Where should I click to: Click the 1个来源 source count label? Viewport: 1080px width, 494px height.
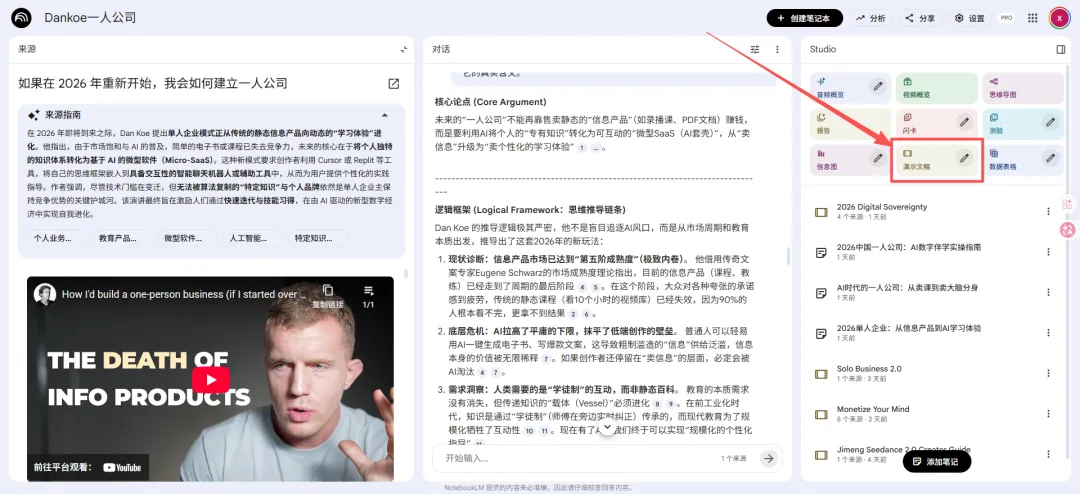(x=735, y=458)
